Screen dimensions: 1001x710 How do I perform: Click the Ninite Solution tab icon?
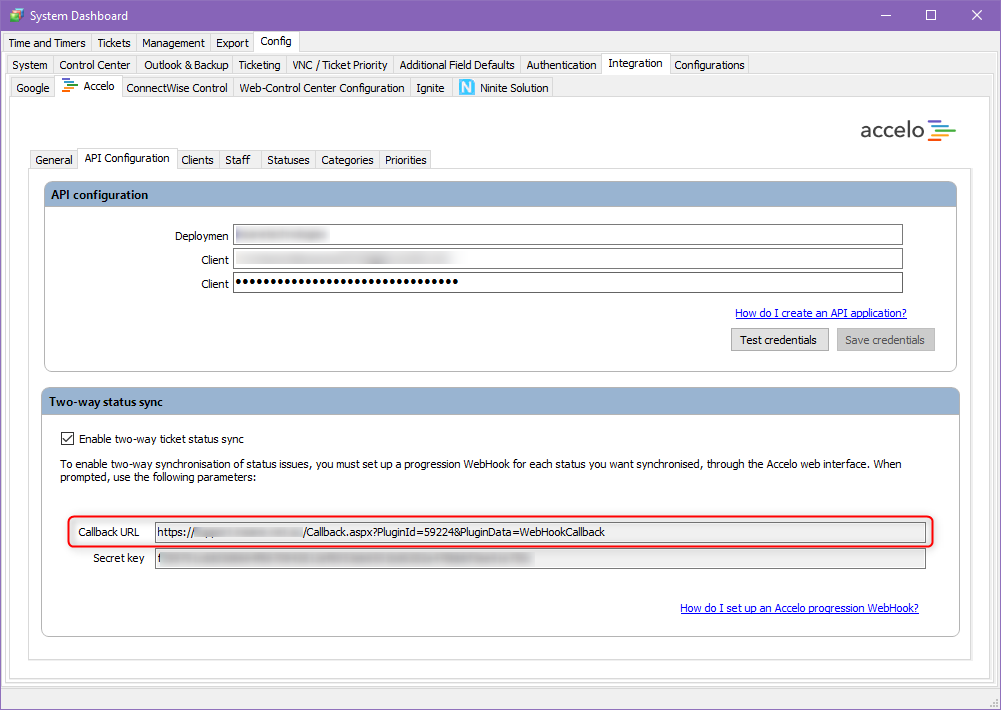(x=466, y=88)
